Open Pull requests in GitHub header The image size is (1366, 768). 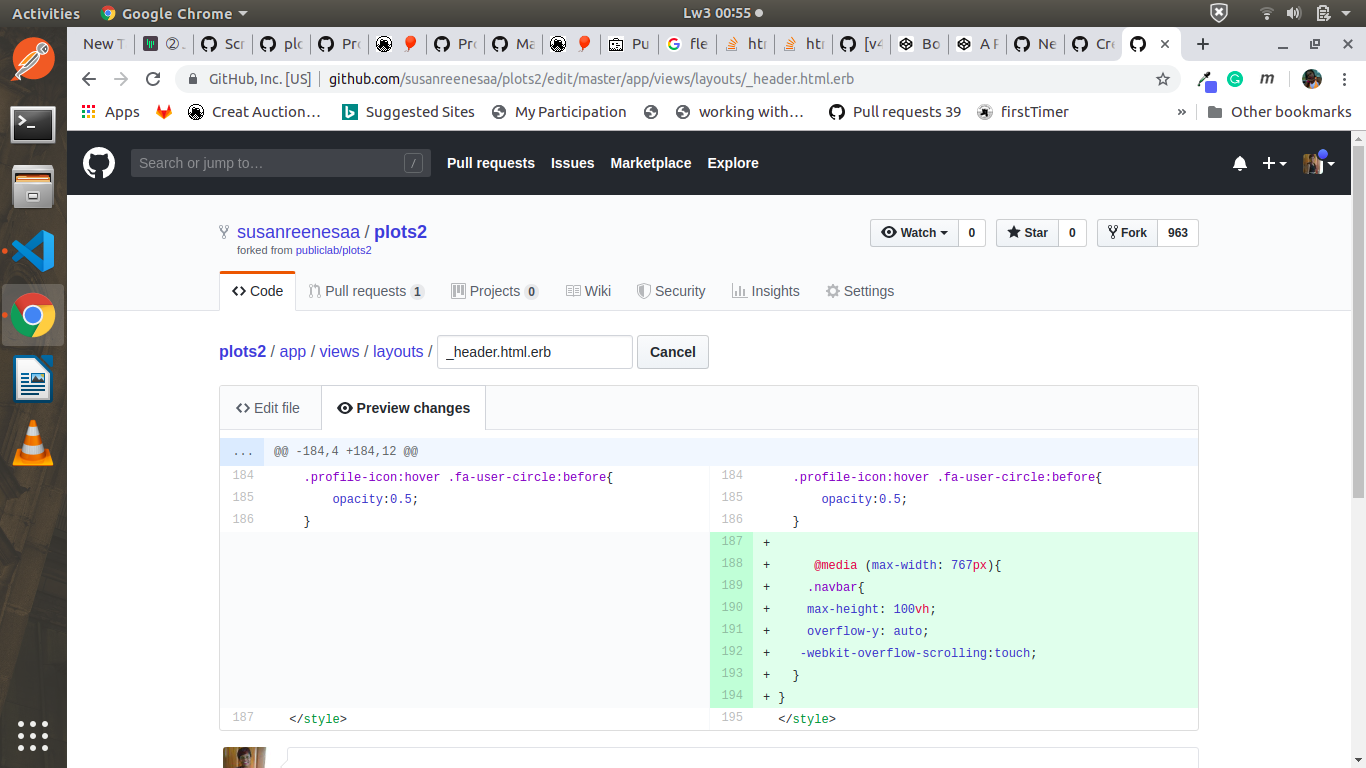click(x=491, y=163)
